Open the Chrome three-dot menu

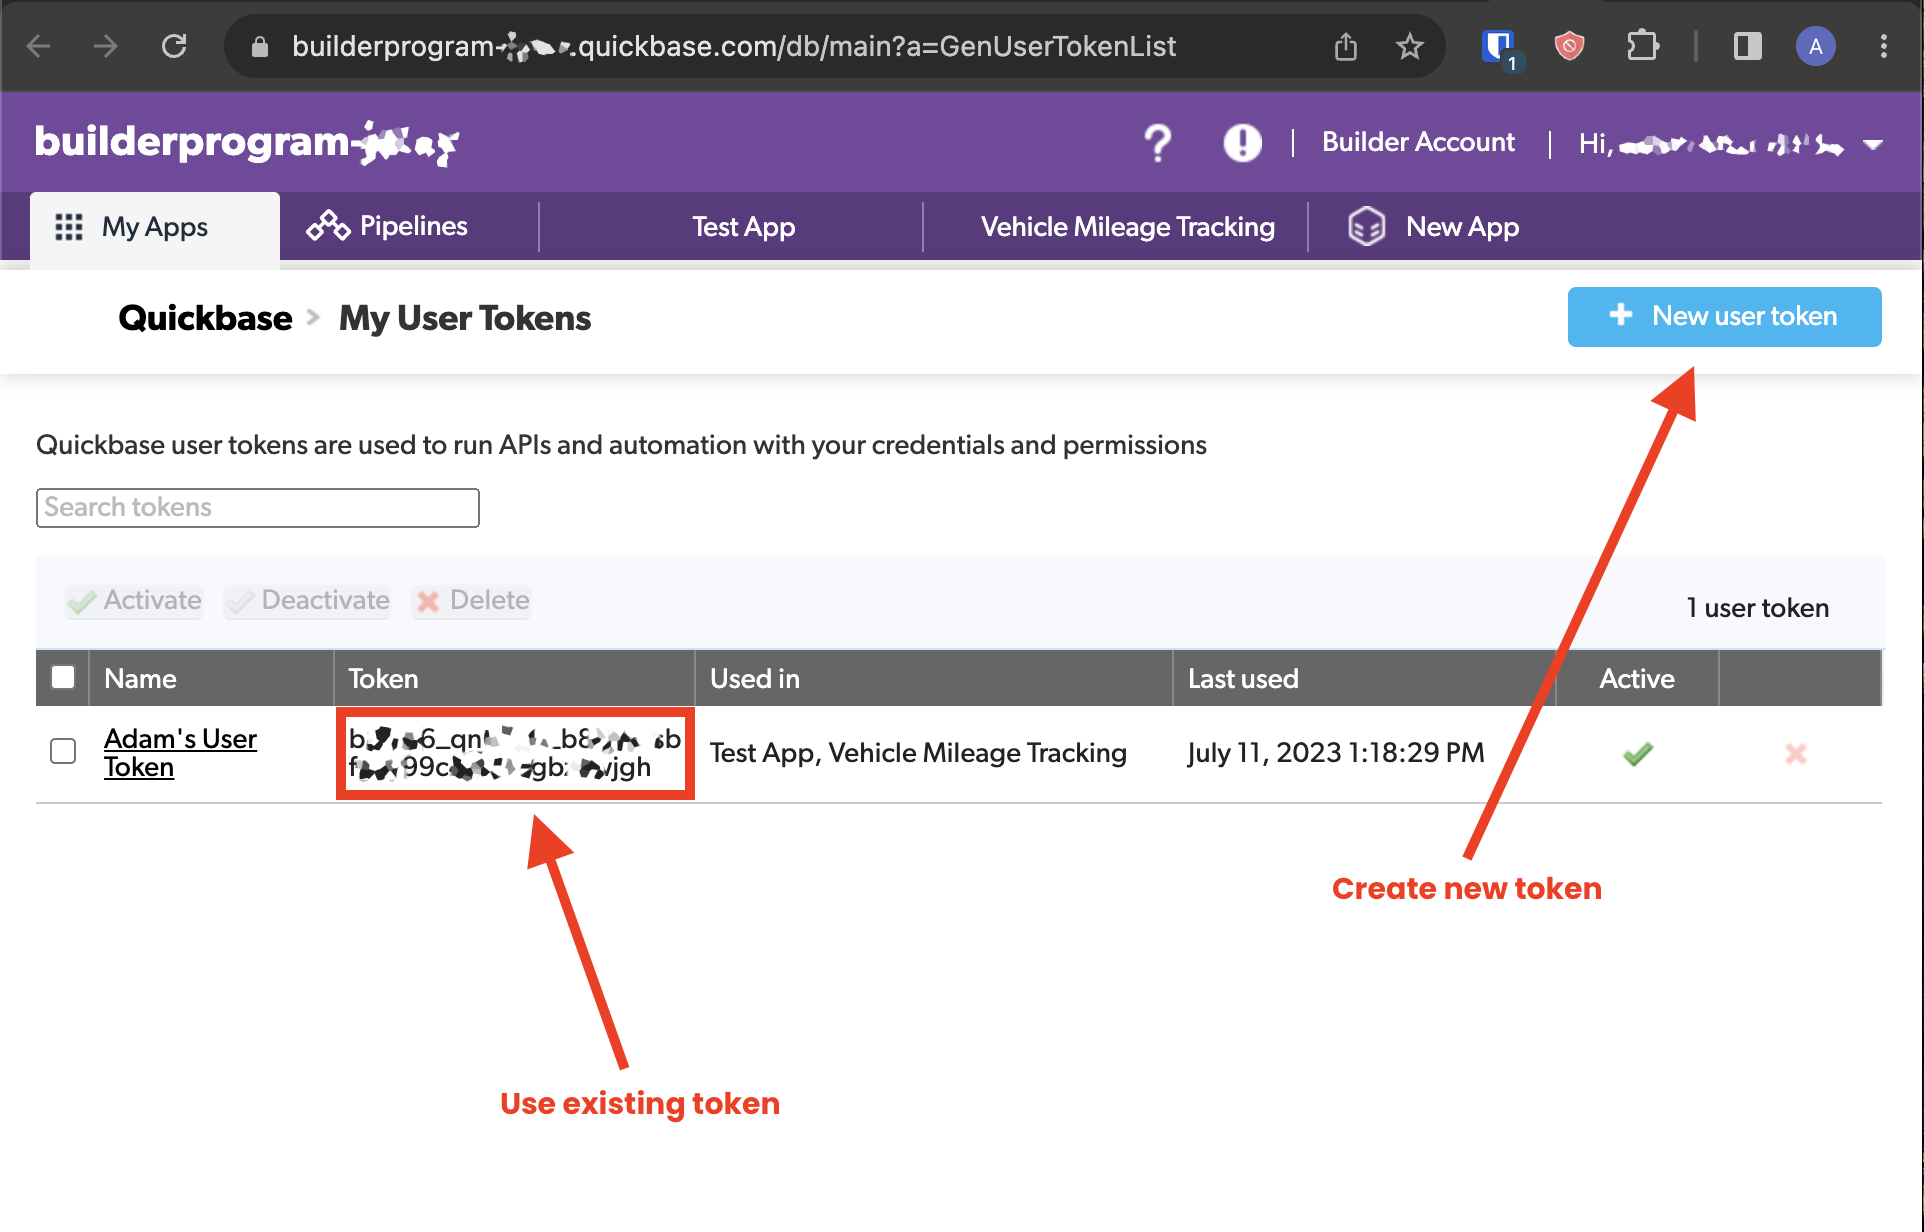pyautogui.click(x=1883, y=46)
